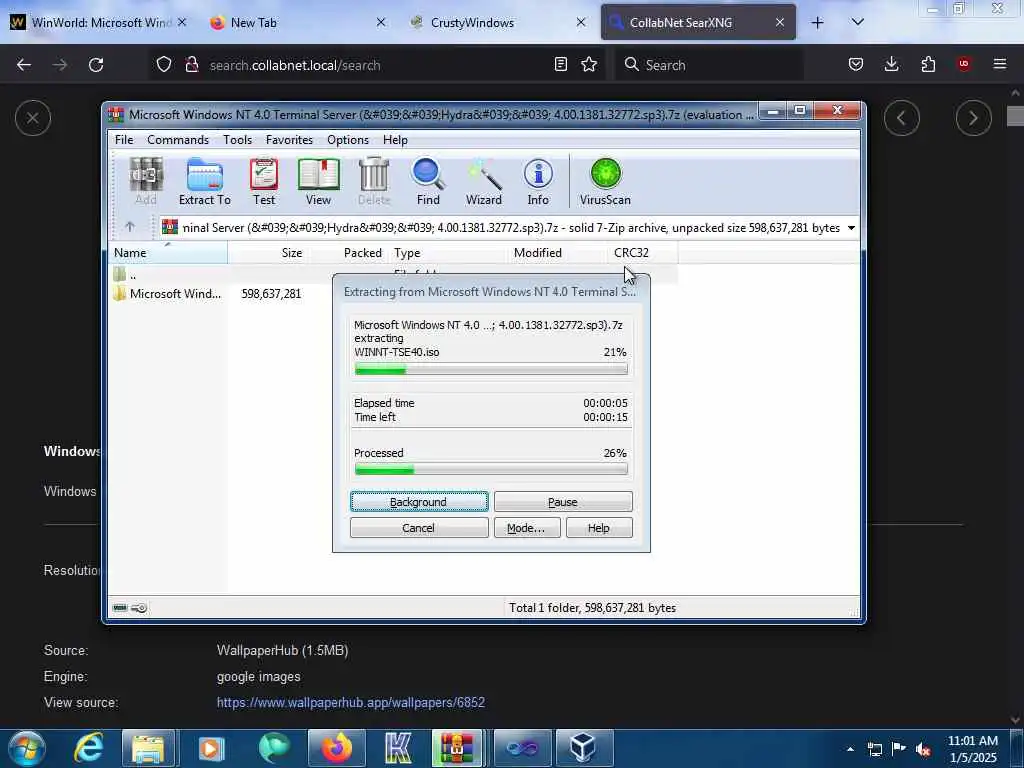Close the CollabNet SearXNG tab
The height and width of the screenshot is (768, 1024).
click(780, 22)
